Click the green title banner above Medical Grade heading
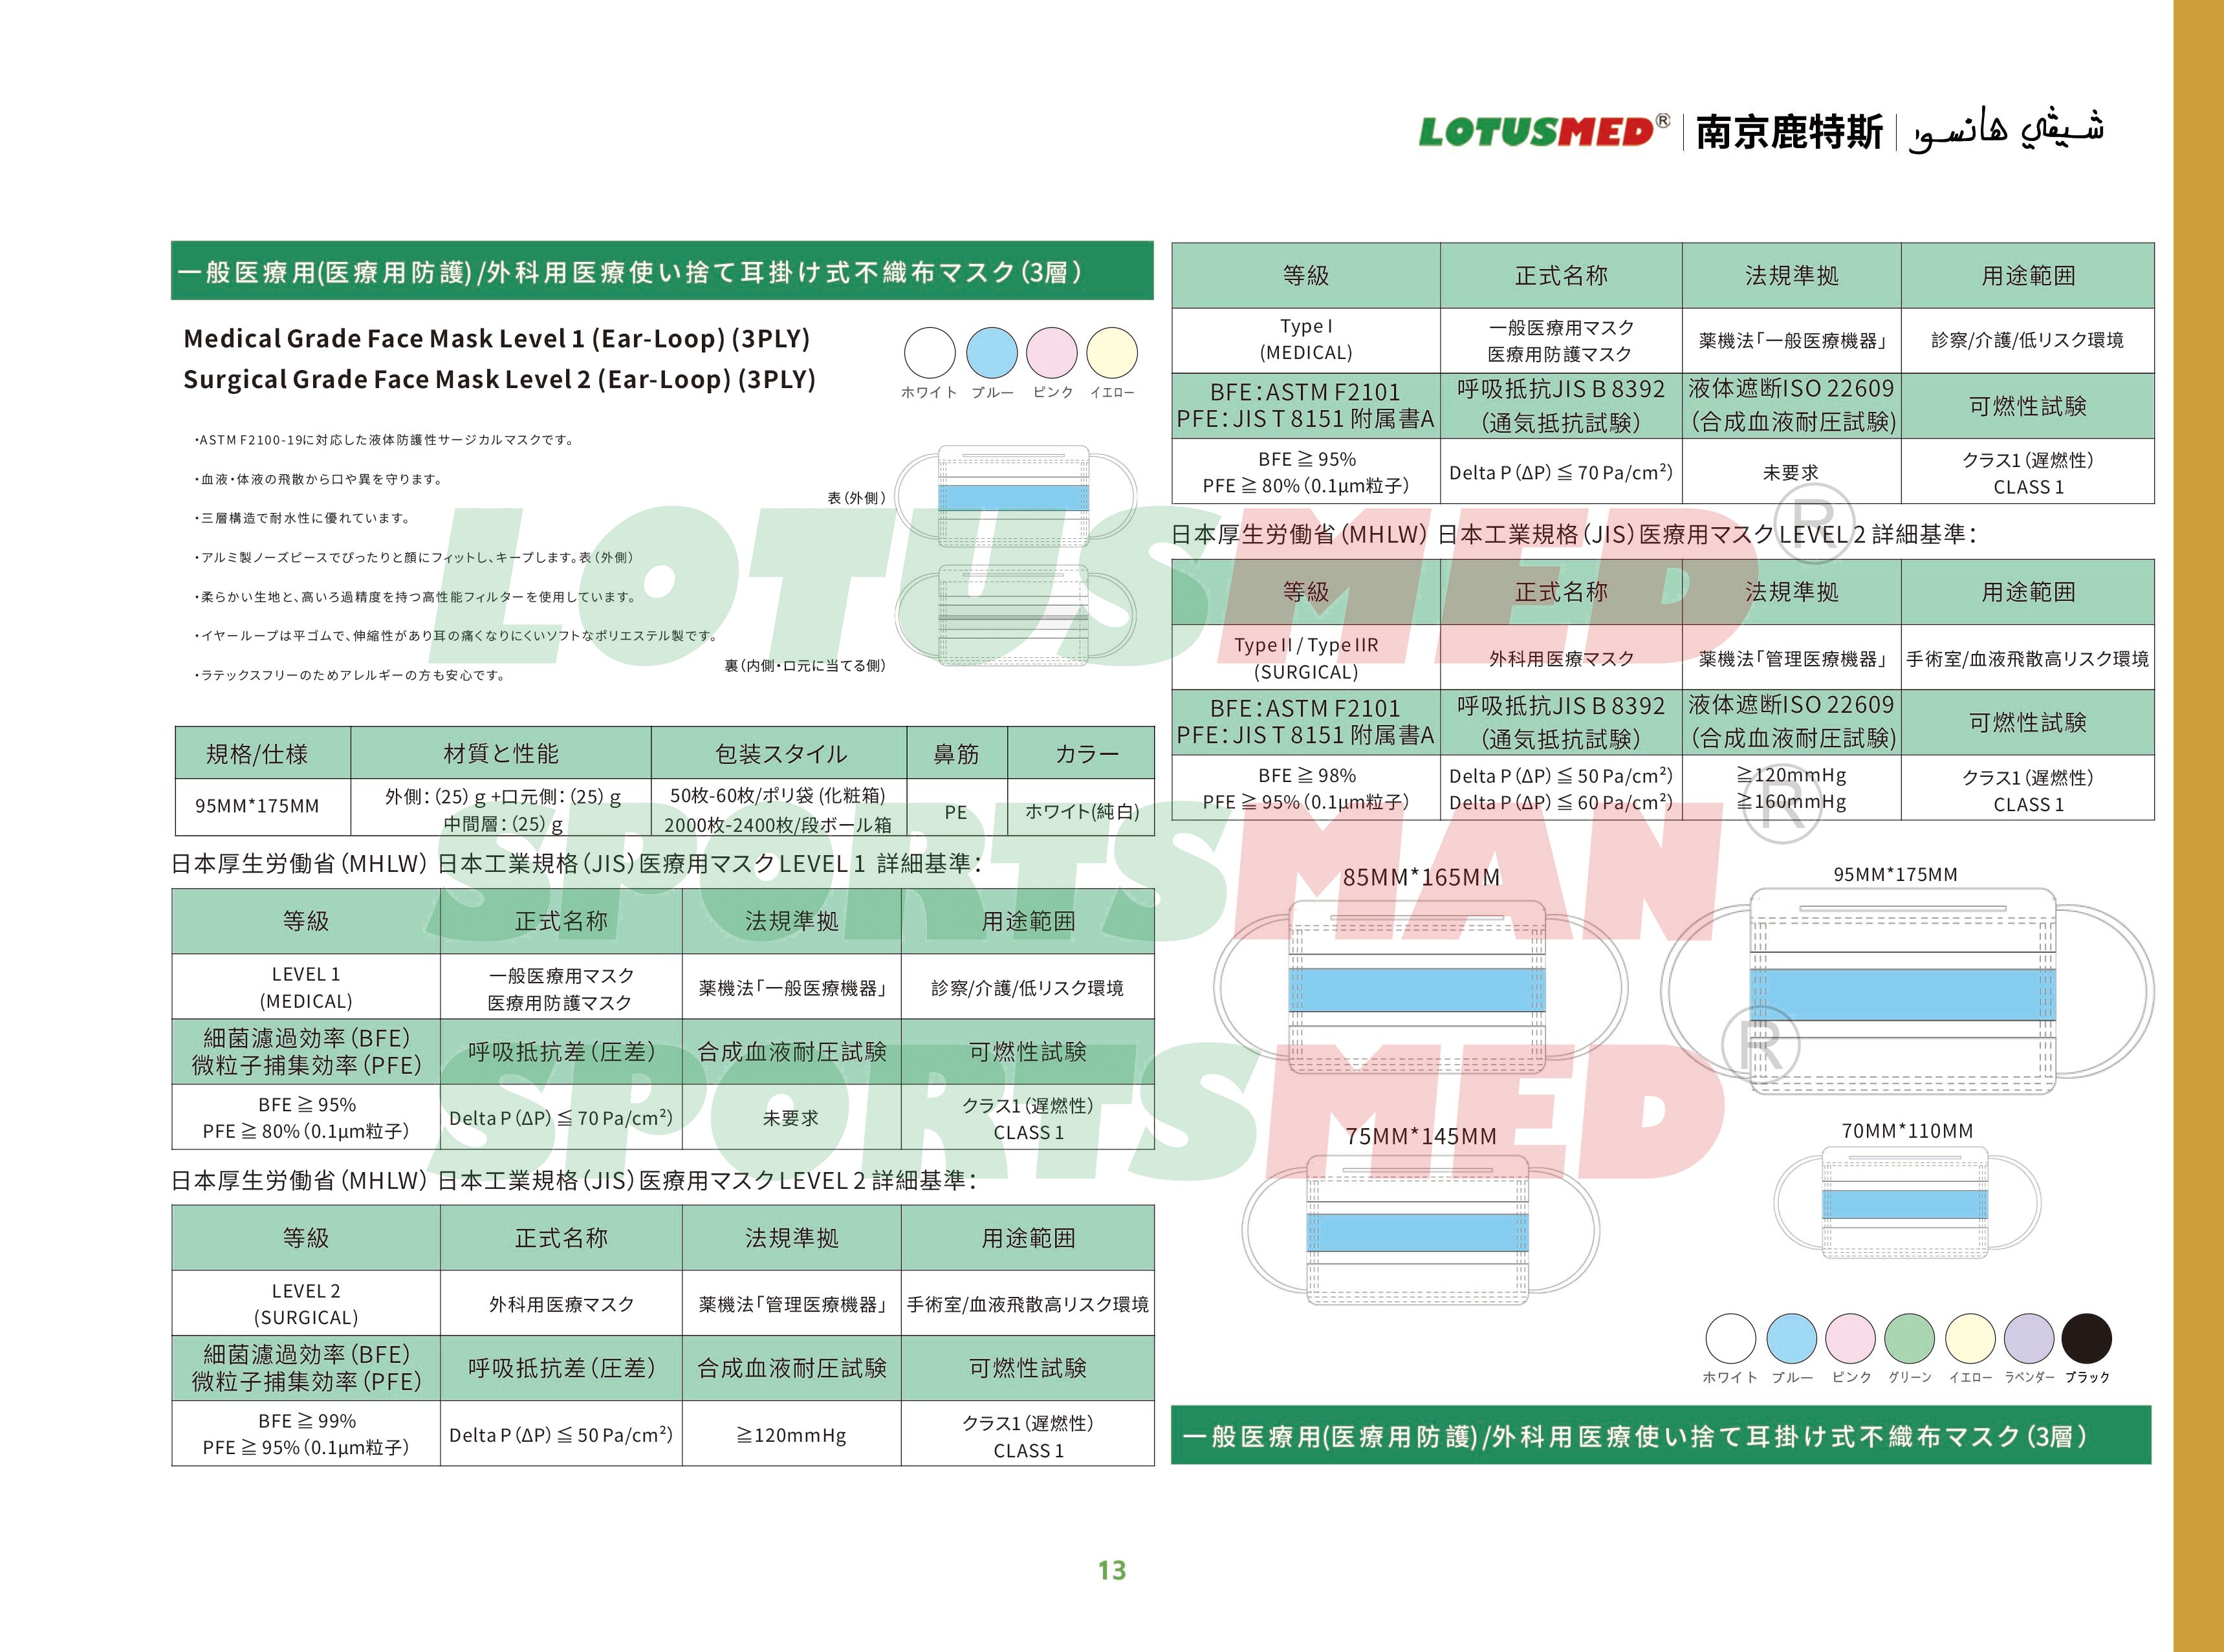The image size is (2224, 1652). click(662, 271)
